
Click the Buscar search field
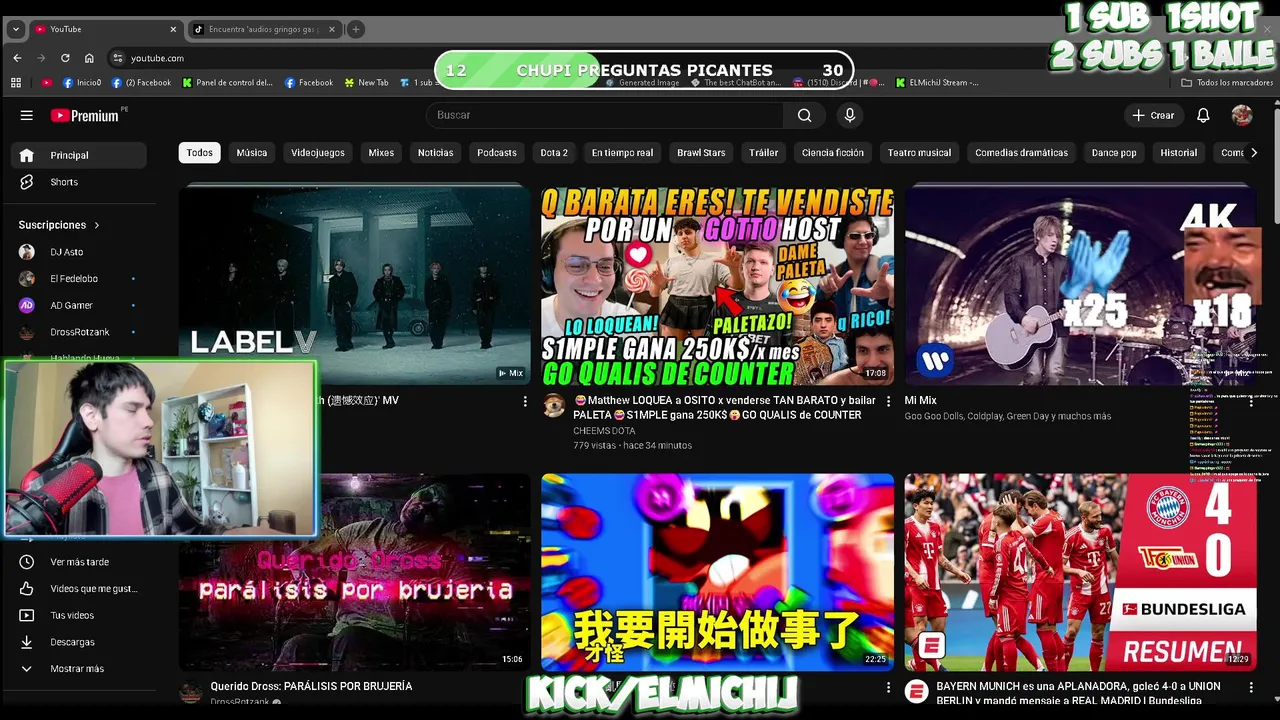[x=605, y=115]
